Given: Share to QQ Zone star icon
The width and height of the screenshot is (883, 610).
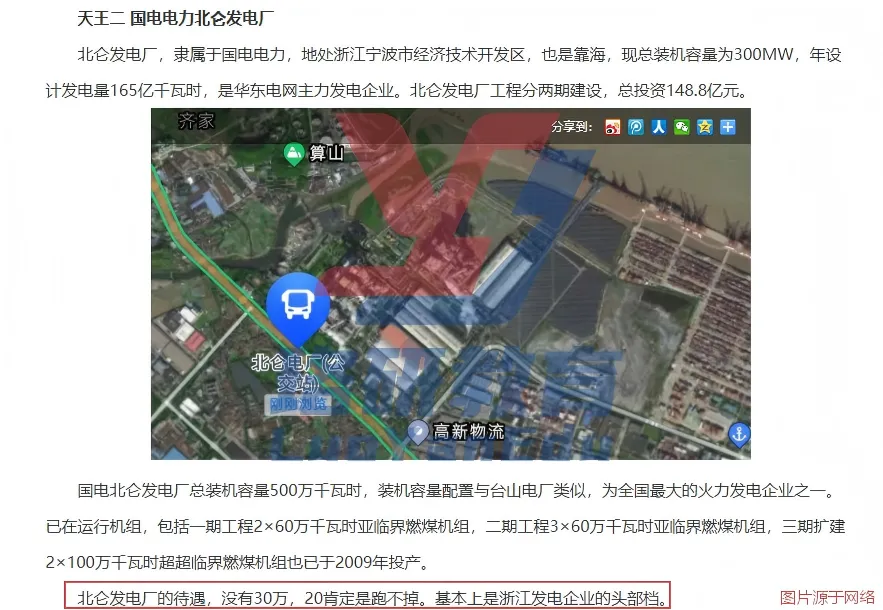Looking at the screenshot, I should pyautogui.click(x=704, y=127).
